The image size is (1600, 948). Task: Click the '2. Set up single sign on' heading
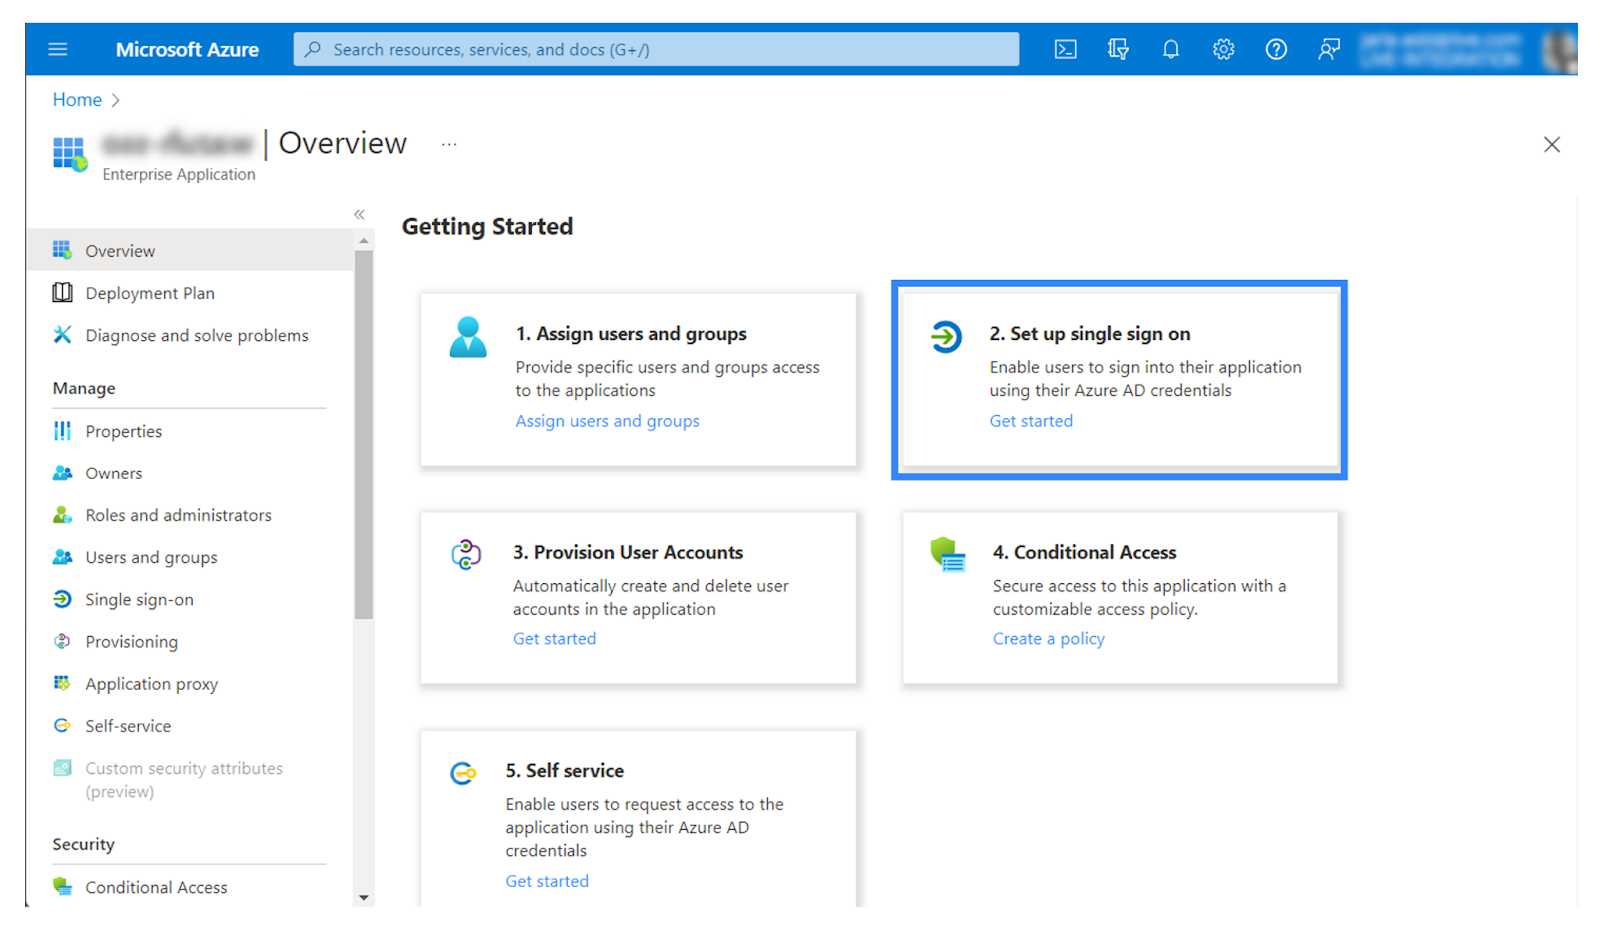1090,333
